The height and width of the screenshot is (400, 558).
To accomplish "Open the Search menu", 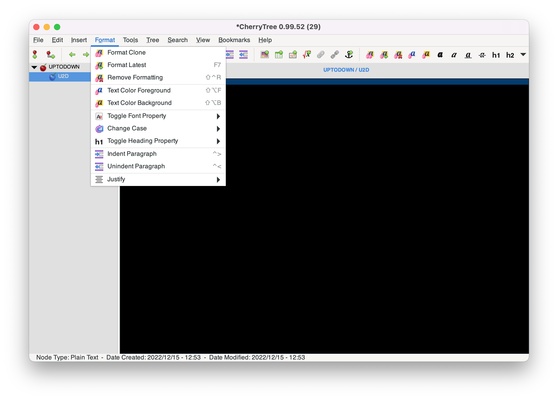I will [178, 40].
